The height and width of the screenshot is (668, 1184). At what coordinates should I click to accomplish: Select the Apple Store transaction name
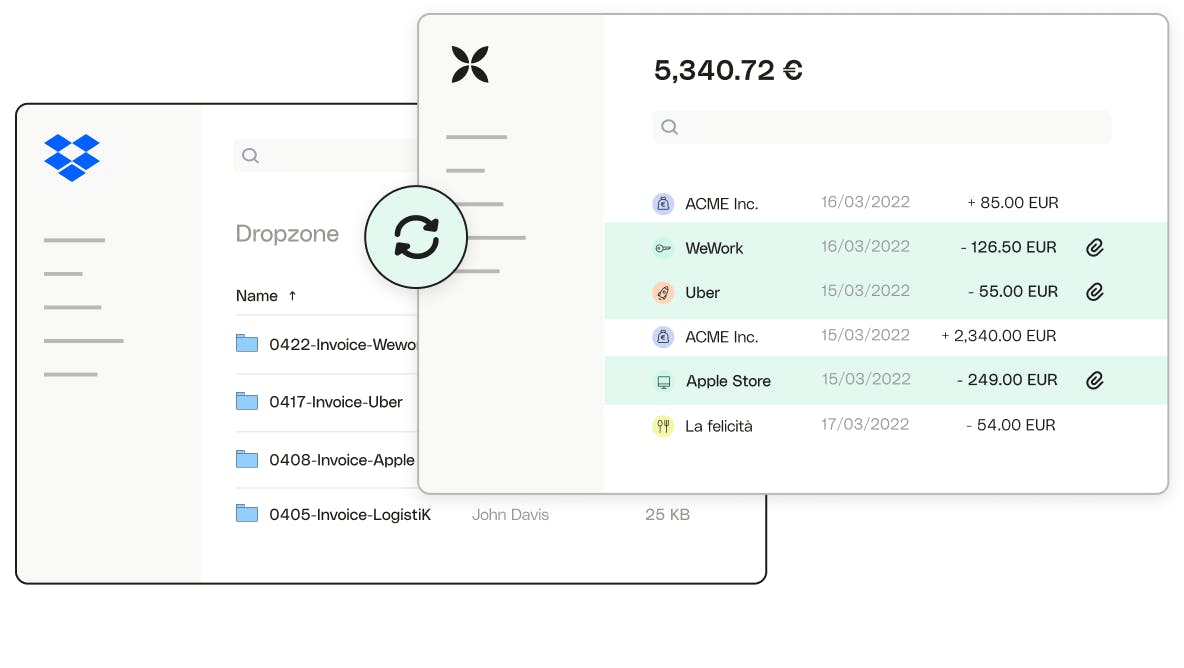coord(729,381)
